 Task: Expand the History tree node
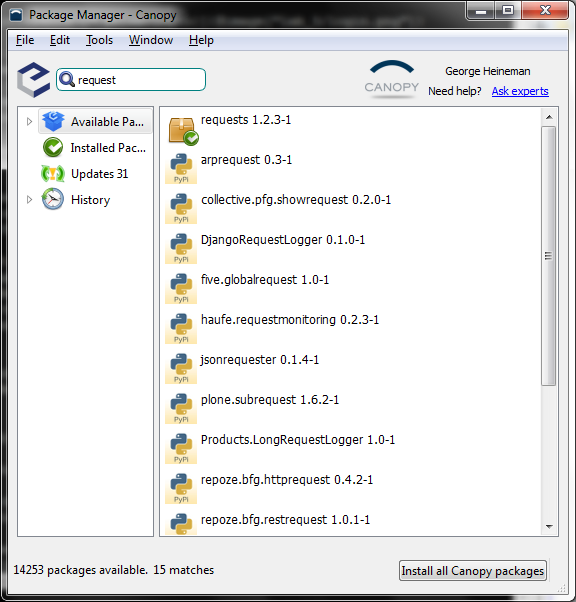[29, 200]
